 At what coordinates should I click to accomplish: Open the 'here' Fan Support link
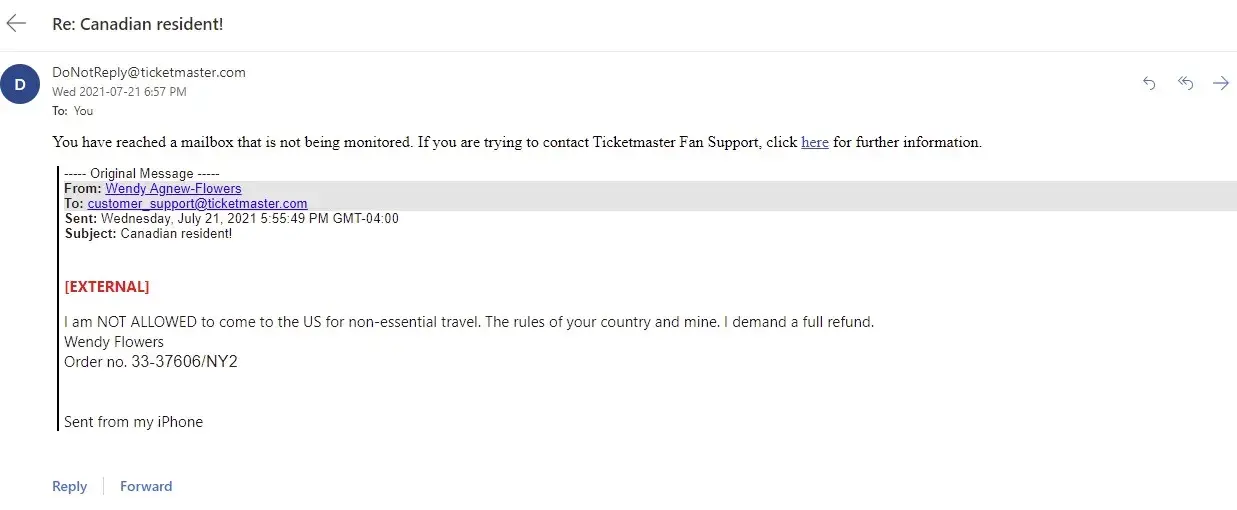(814, 142)
